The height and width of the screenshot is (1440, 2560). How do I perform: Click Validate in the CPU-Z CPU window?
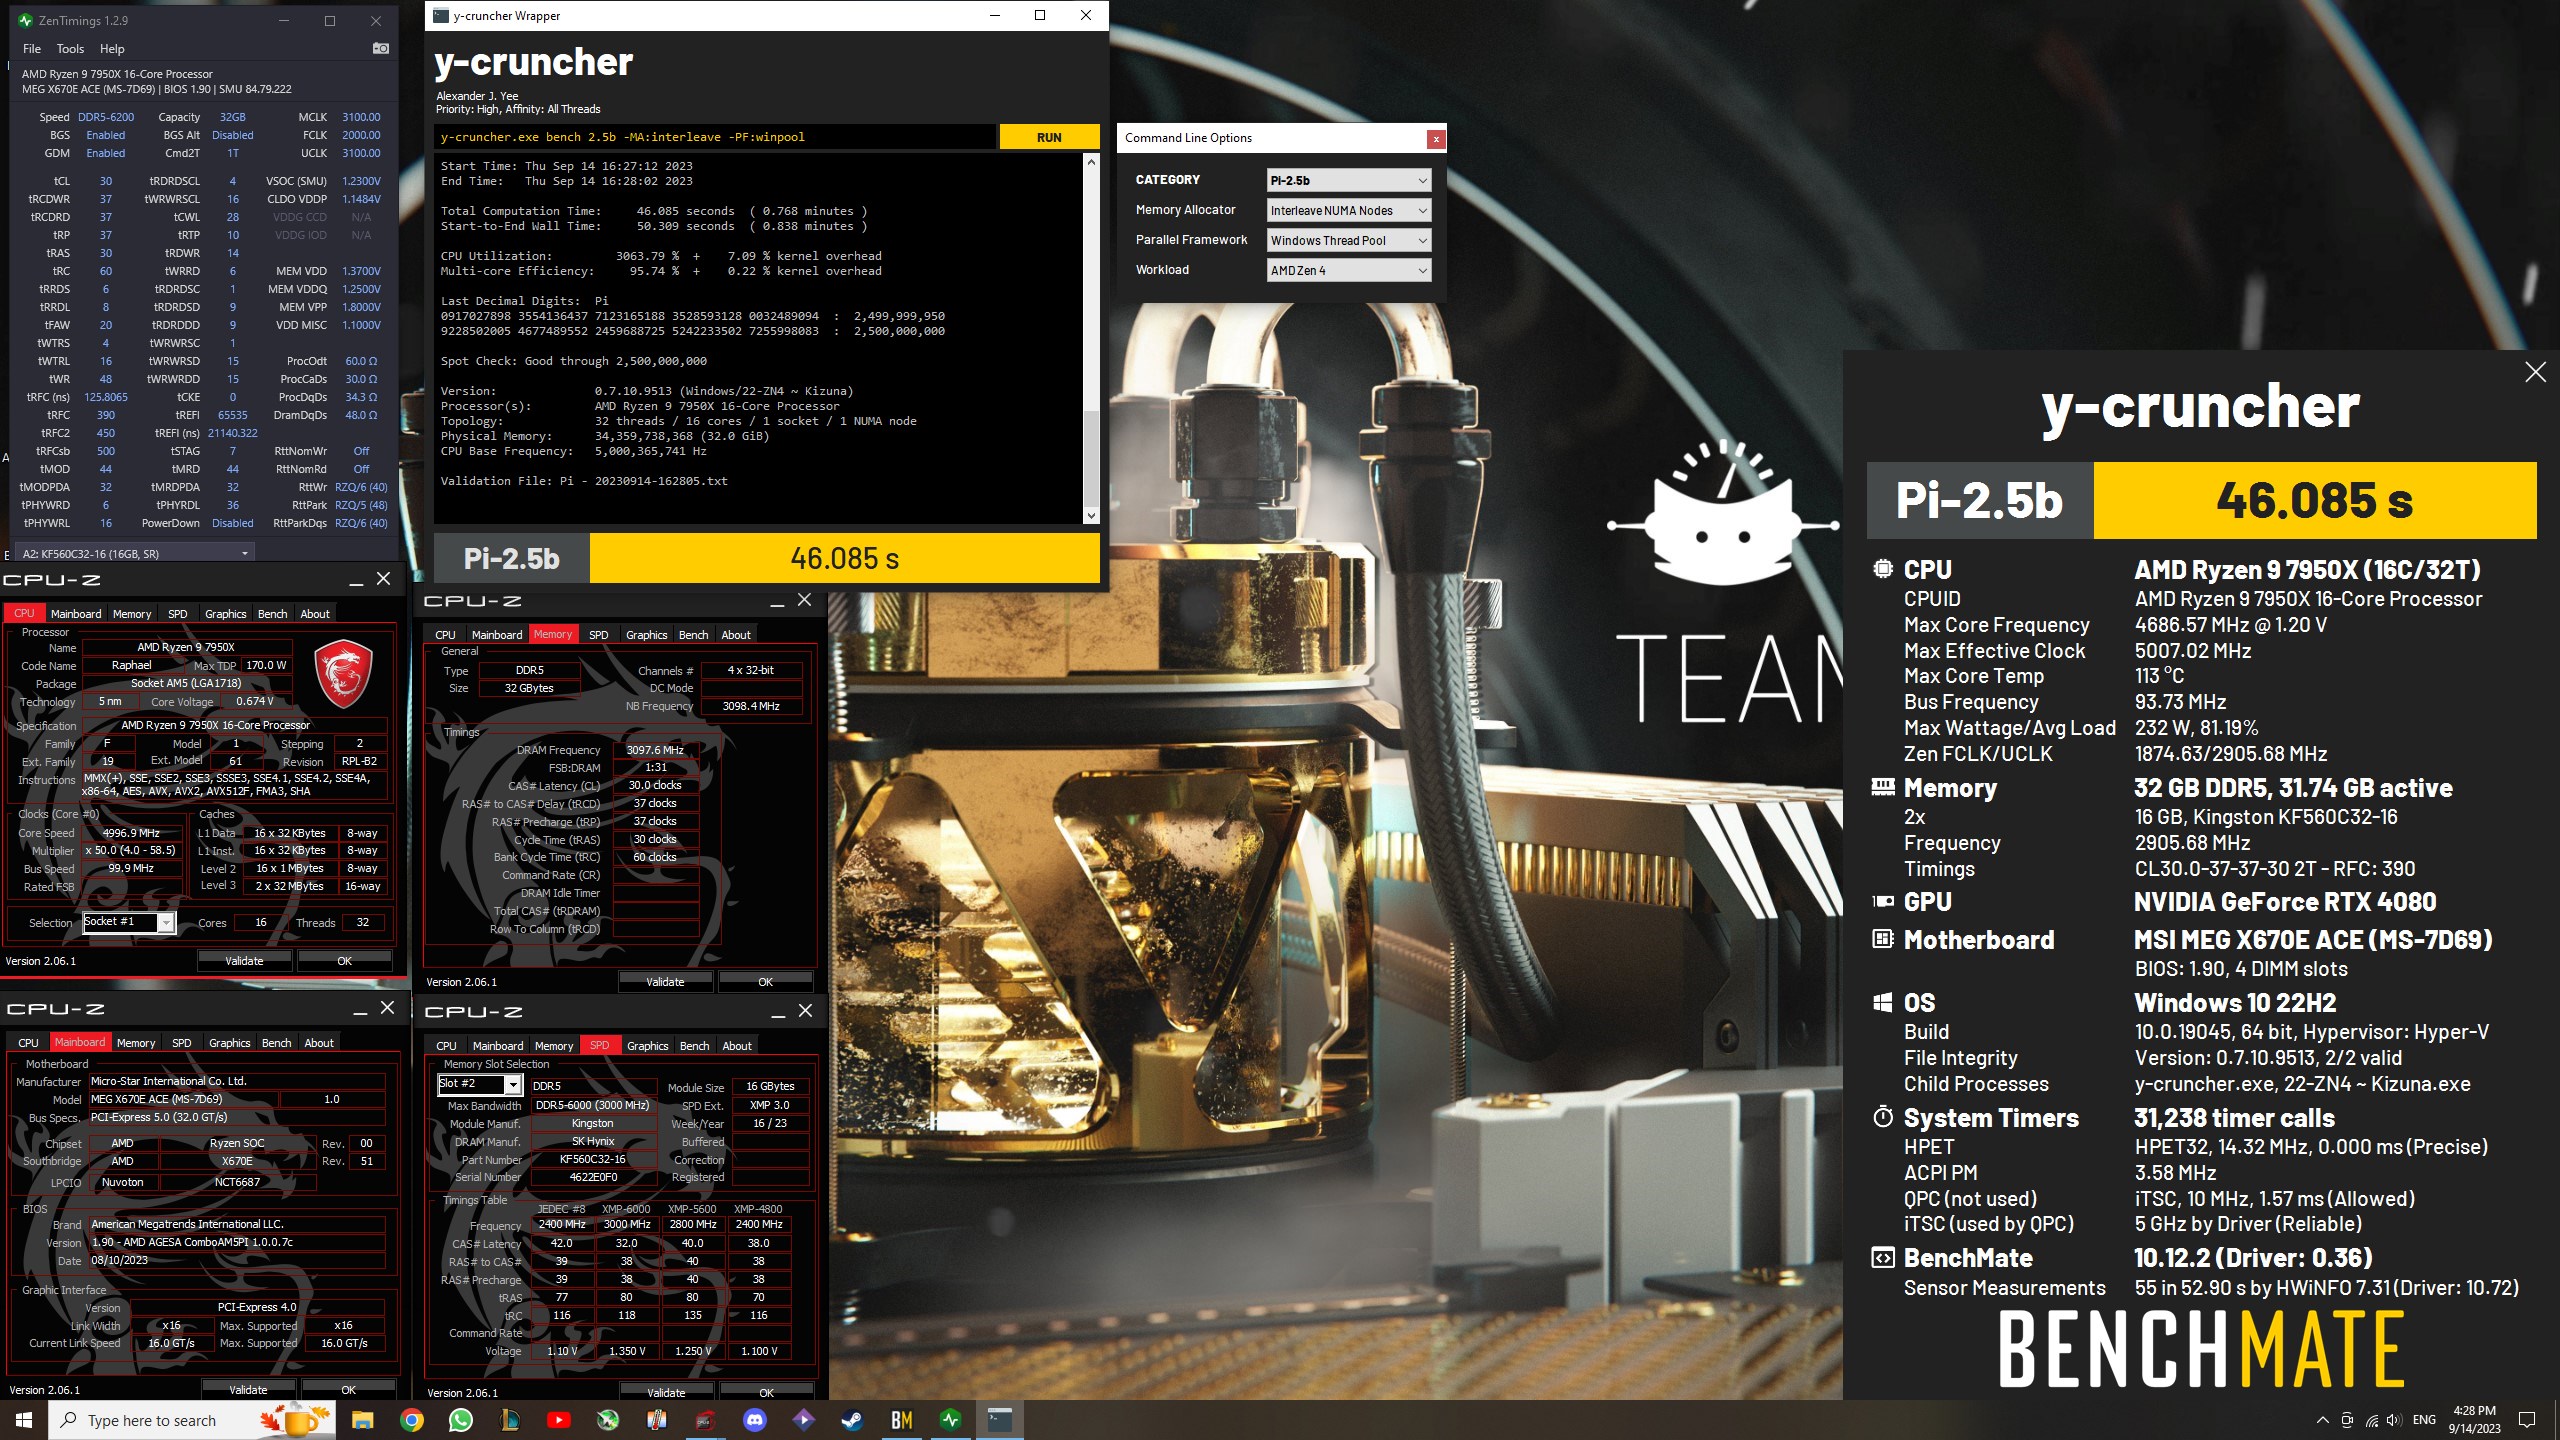(x=244, y=961)
